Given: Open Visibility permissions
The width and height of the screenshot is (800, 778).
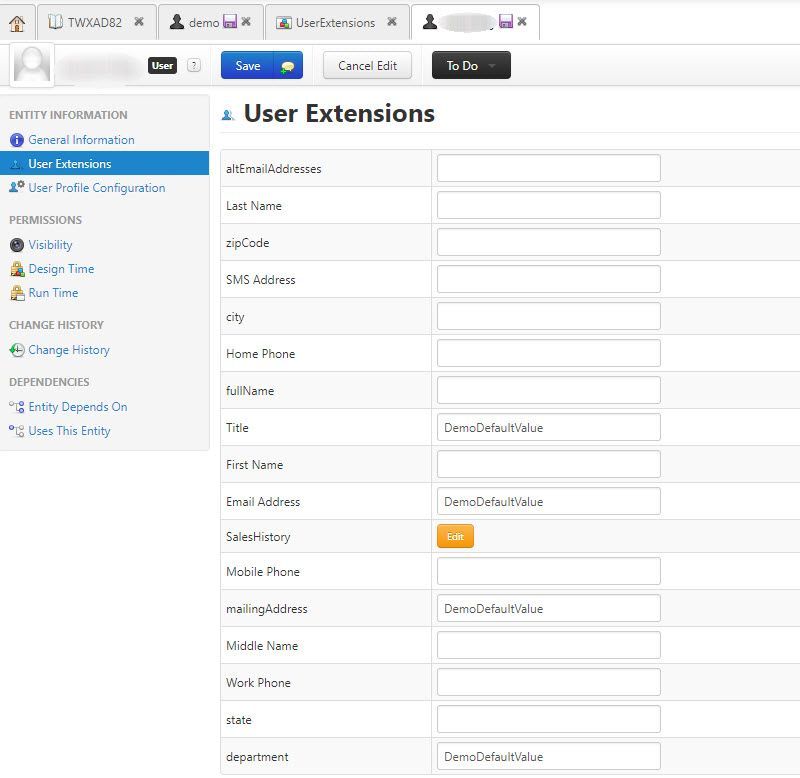Looking at the screenshot, I should (51, 245).
